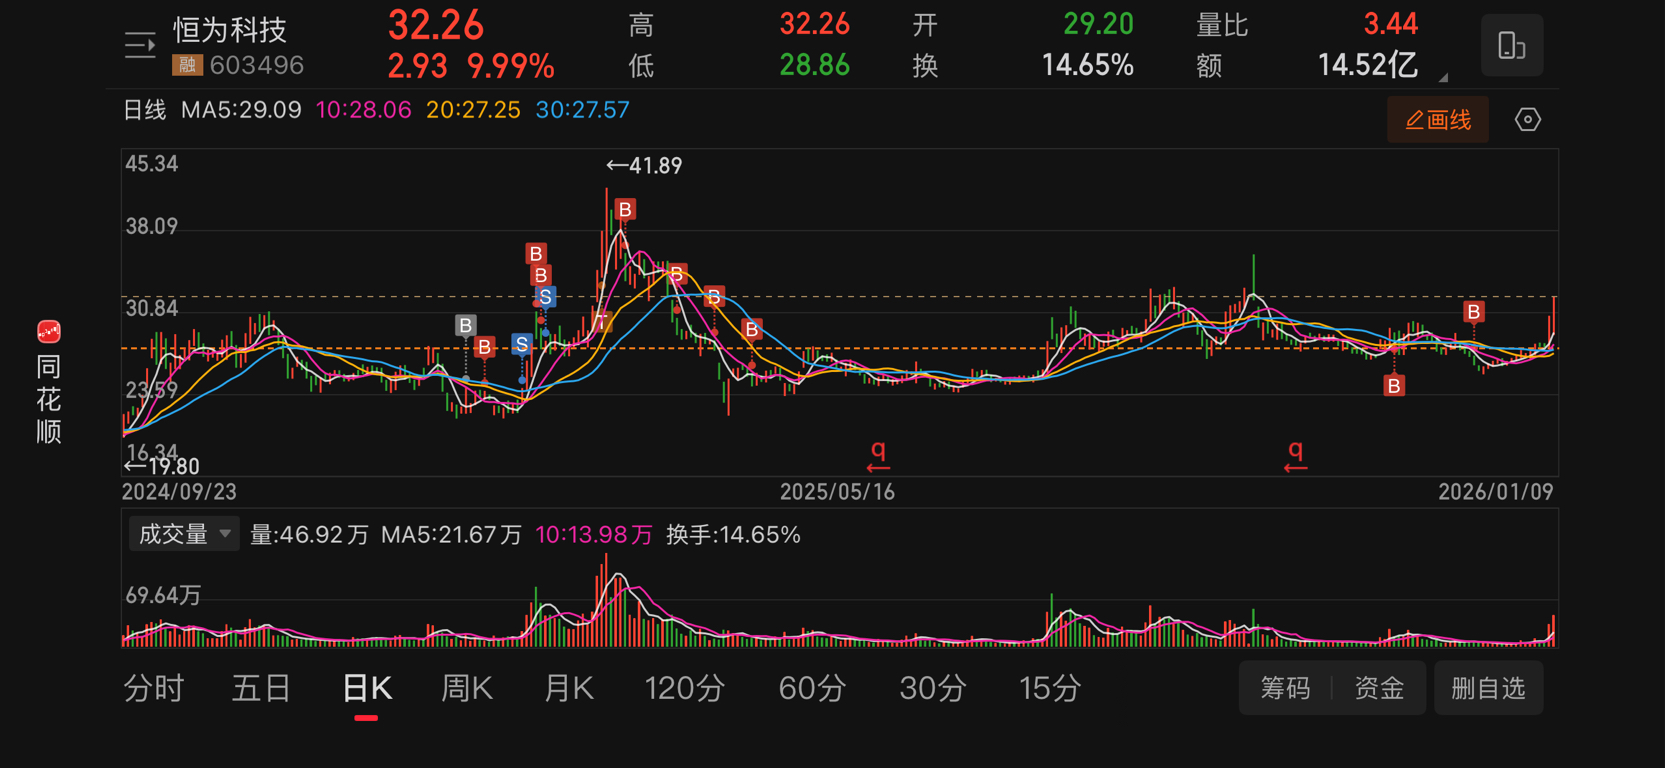Open chart settings hexagon icon
Screen dimensions: 1665x769
[1527, 120]
